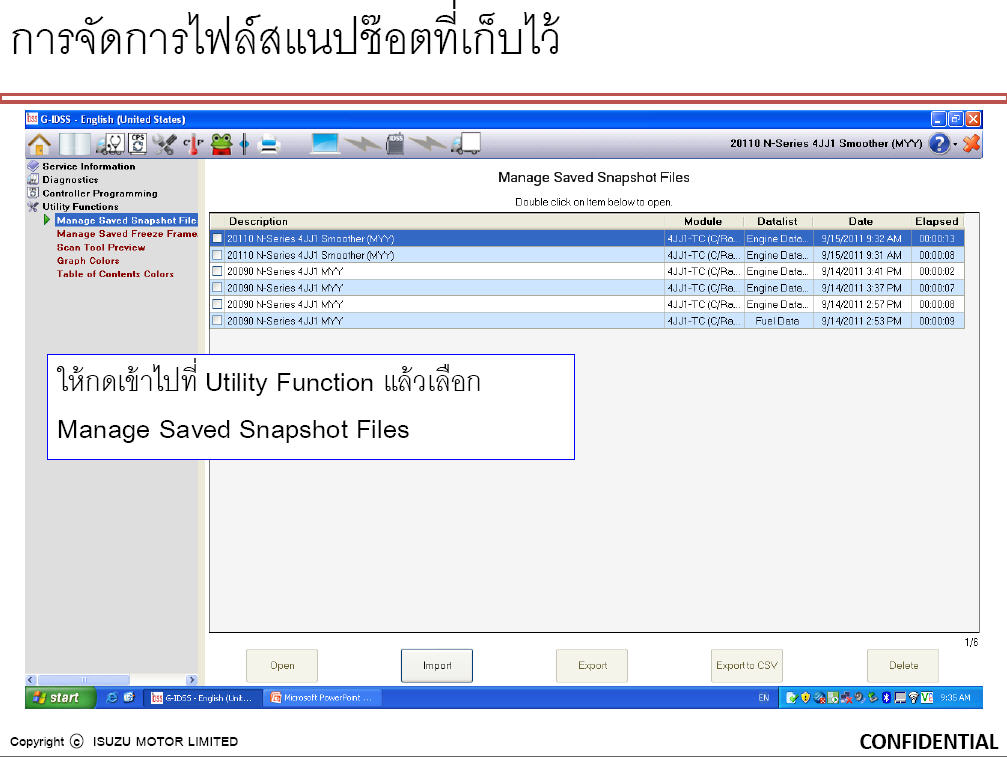1007x757 pixels.
Task: Open Manage Saved Freeze Frame item
Action: (127, 234)
